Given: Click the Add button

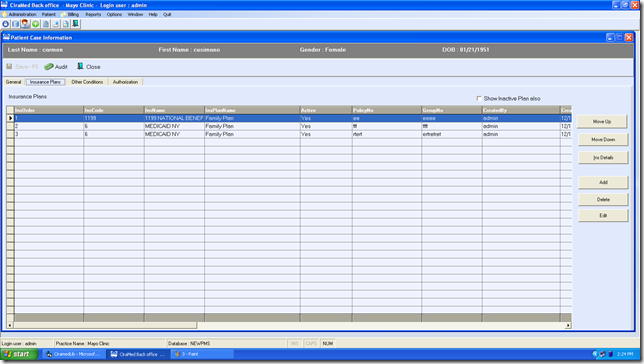Looking at the screenshot, I should click(x=603, y=182).
